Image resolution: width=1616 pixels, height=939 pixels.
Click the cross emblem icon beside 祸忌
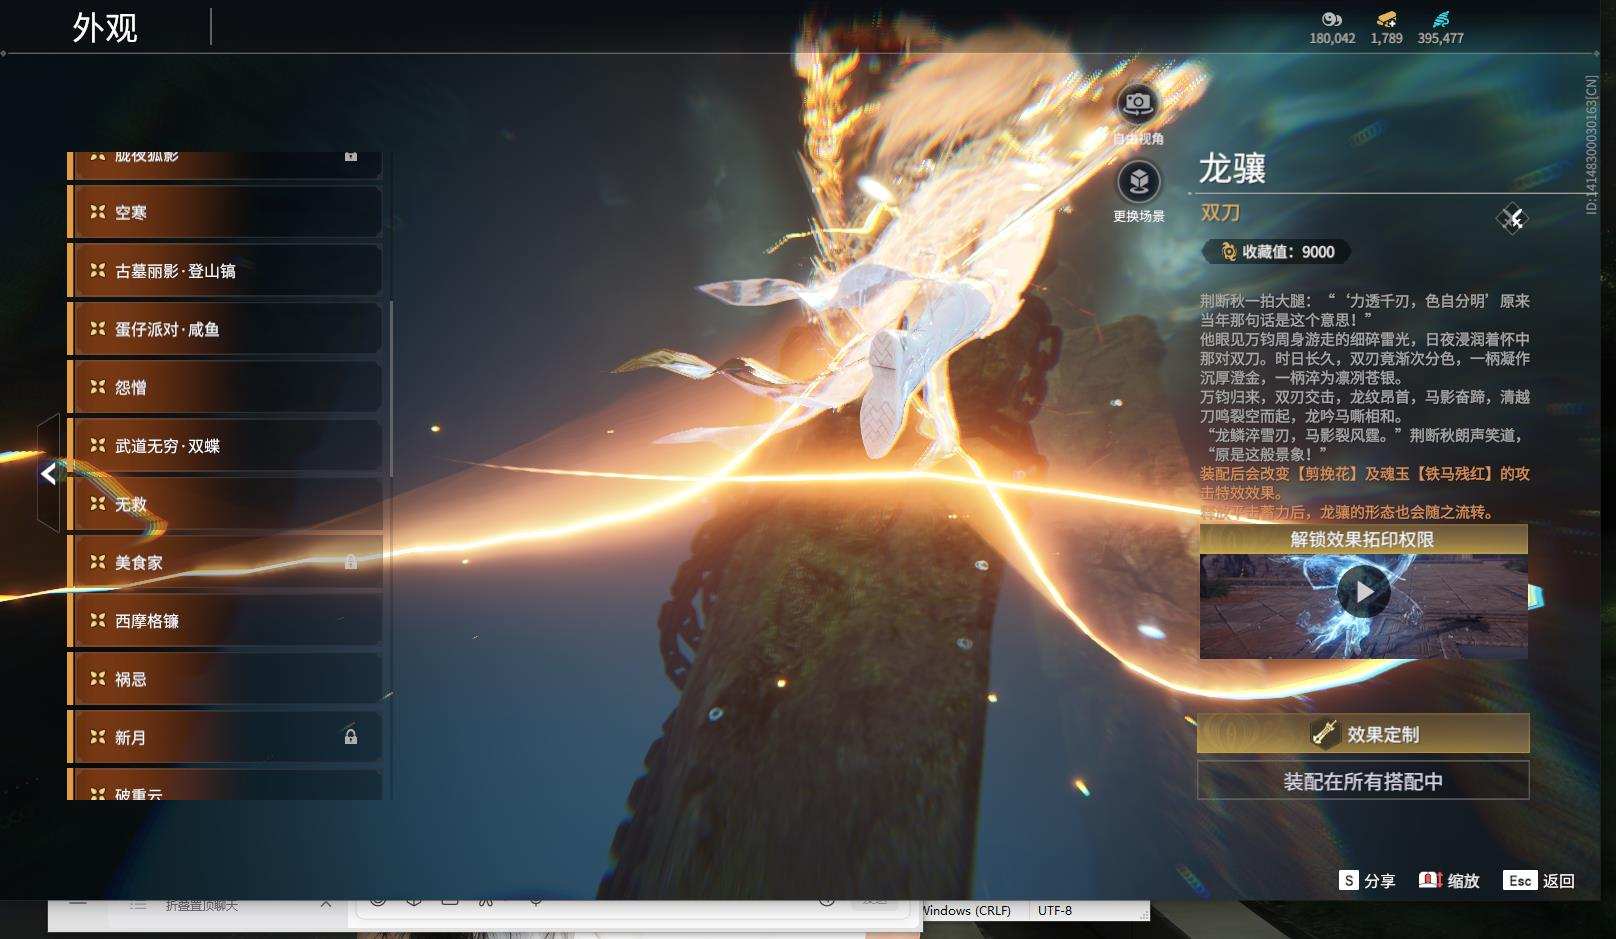click(98, 679)
